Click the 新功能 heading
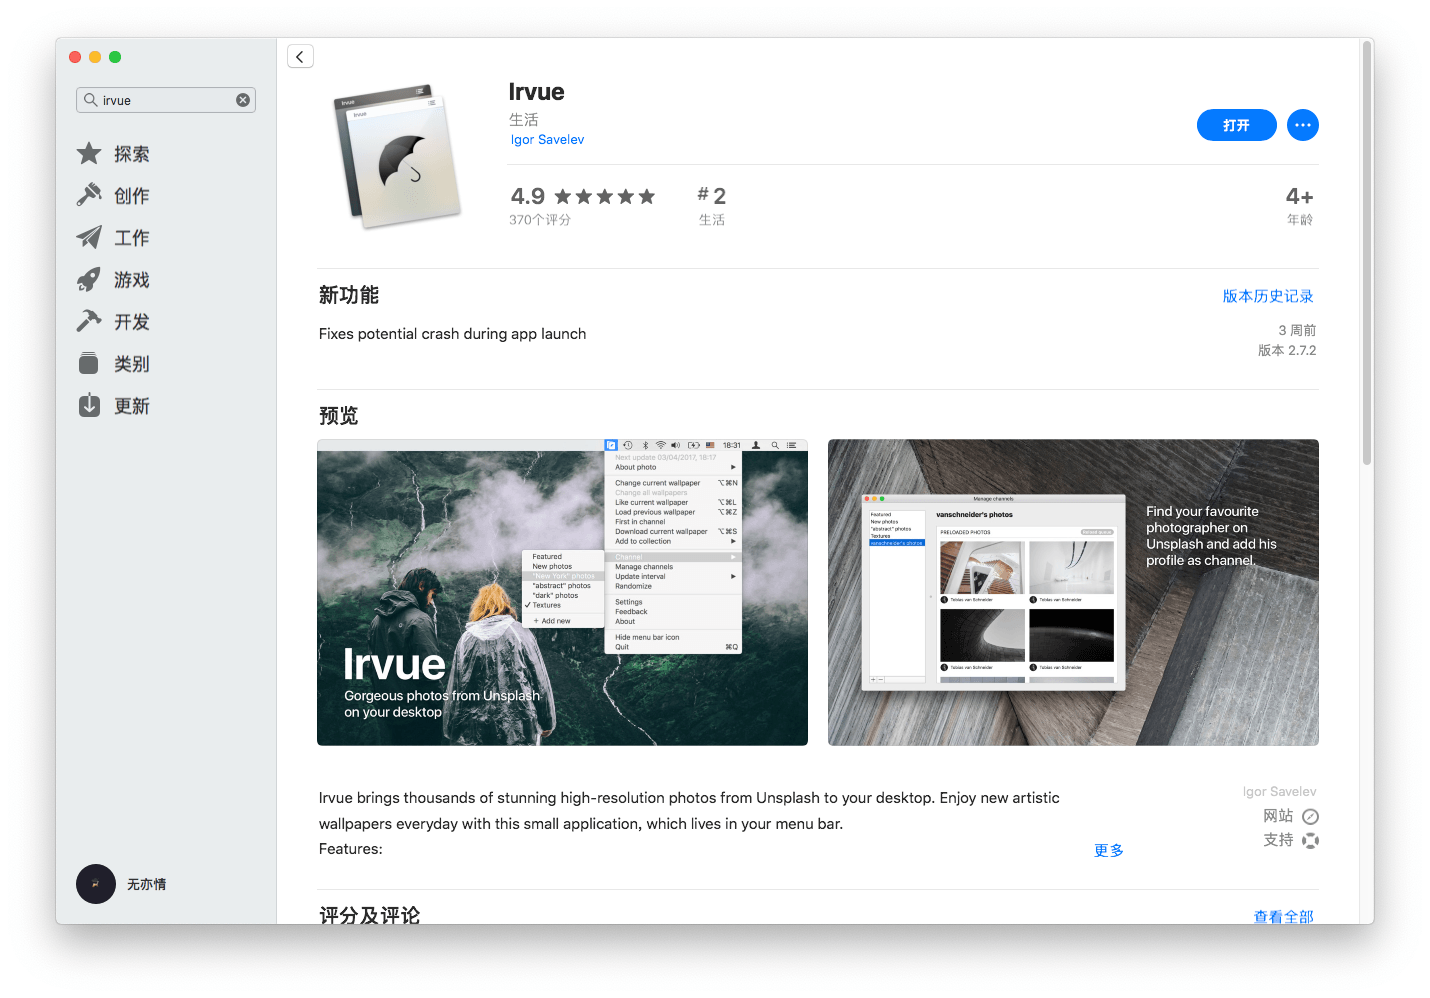This screenshot has width=1430, height=998. [349, 295]
